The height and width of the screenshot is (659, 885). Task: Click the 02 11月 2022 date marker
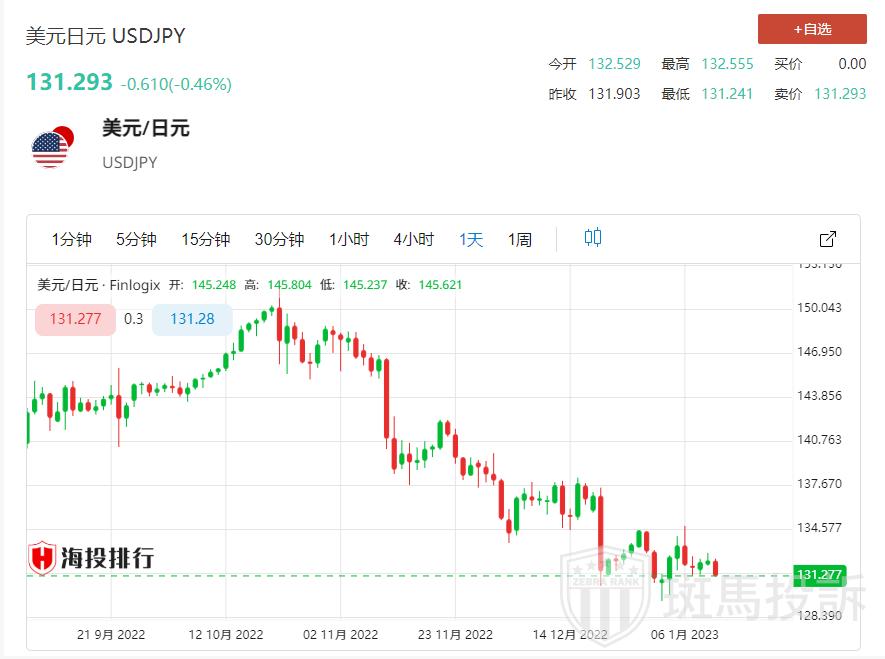click(340, 635)
